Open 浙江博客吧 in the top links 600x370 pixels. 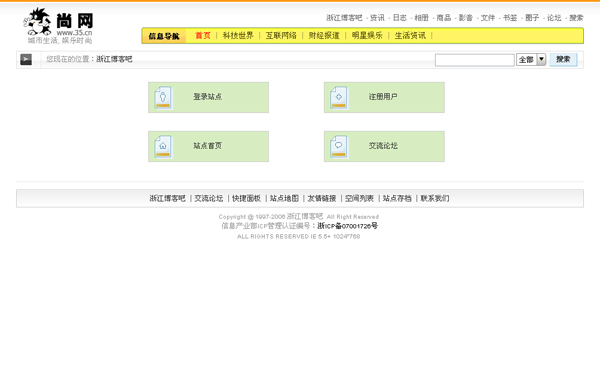344,18
